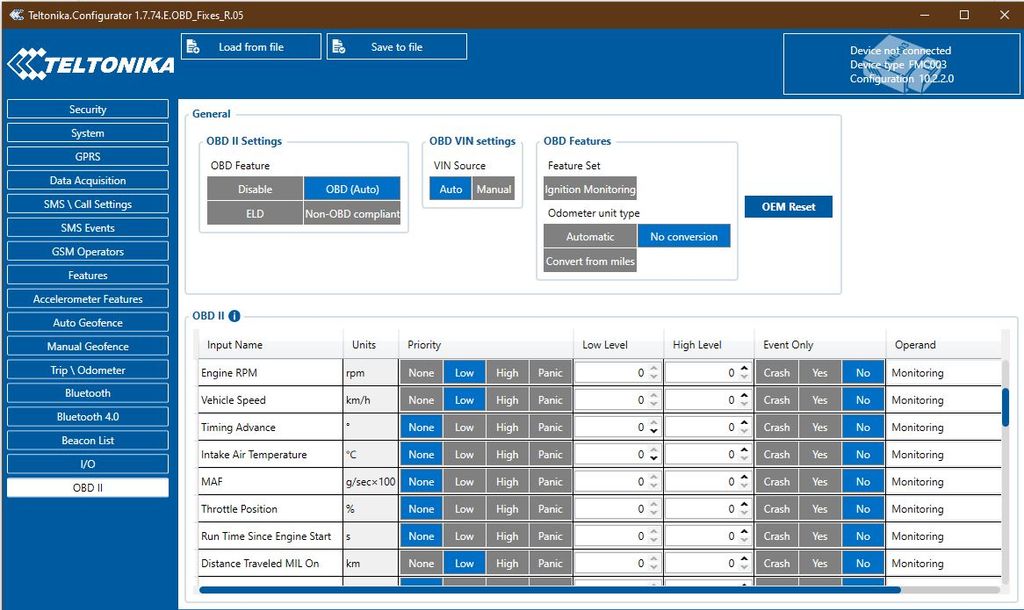1024x610 pixels.
Task: Set Timing Advance priority to High
Action: [x=507, y=427]
